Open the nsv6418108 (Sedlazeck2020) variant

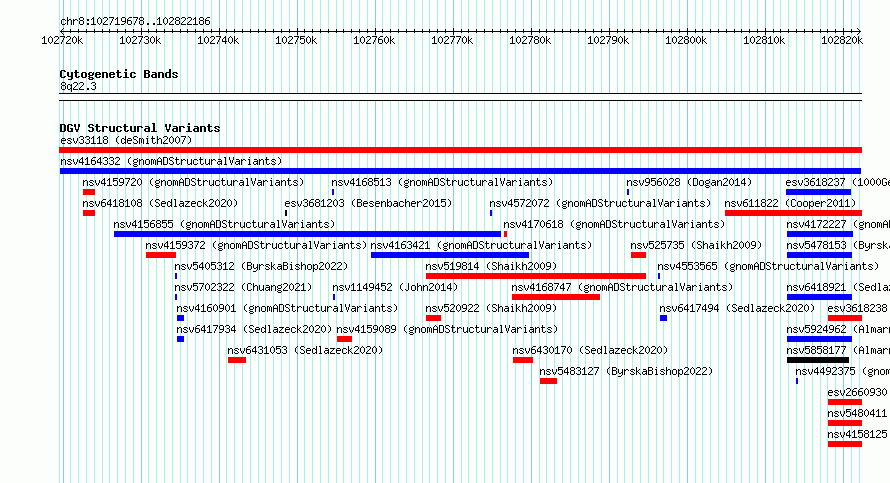[160, 203]
